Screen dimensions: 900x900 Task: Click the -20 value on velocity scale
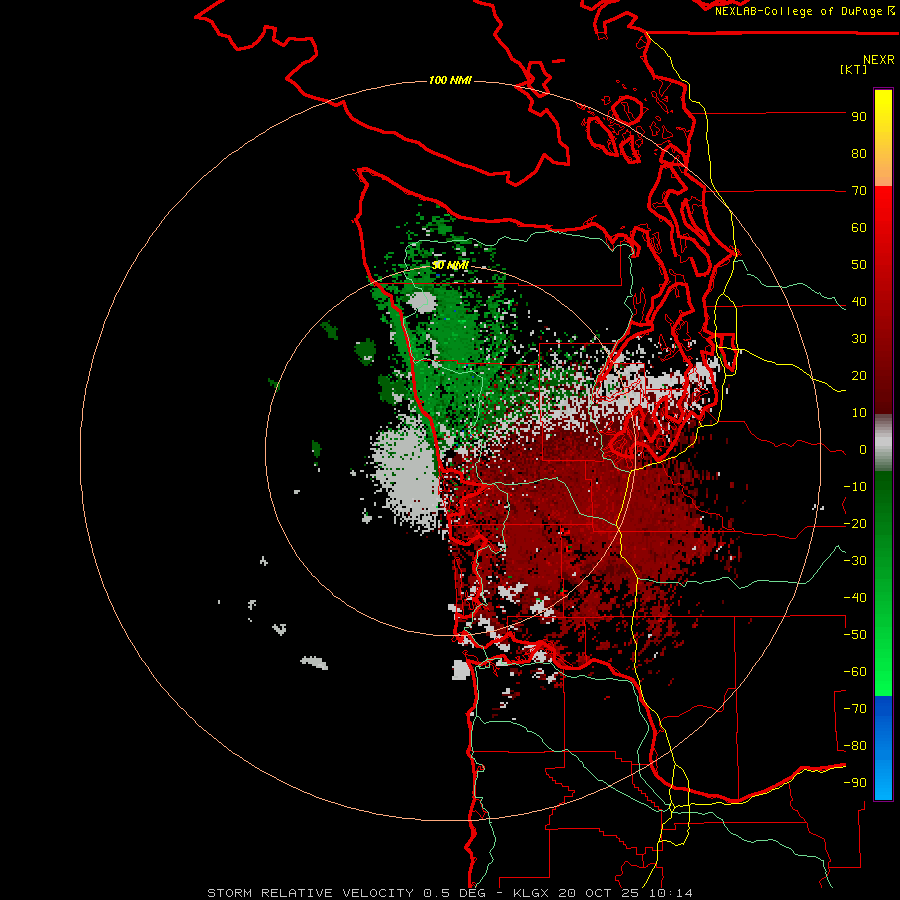(855, 524)
